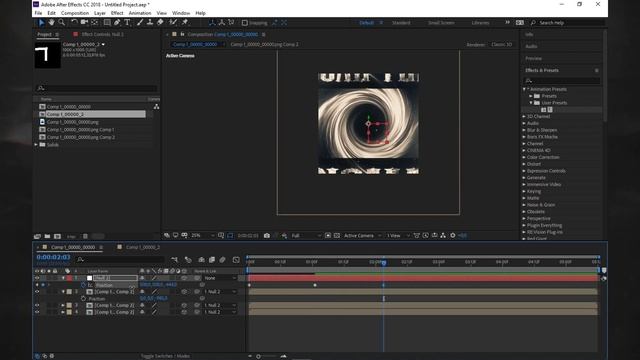
Task: Open Active Camera view dropdown
Action: pos(362,236)
